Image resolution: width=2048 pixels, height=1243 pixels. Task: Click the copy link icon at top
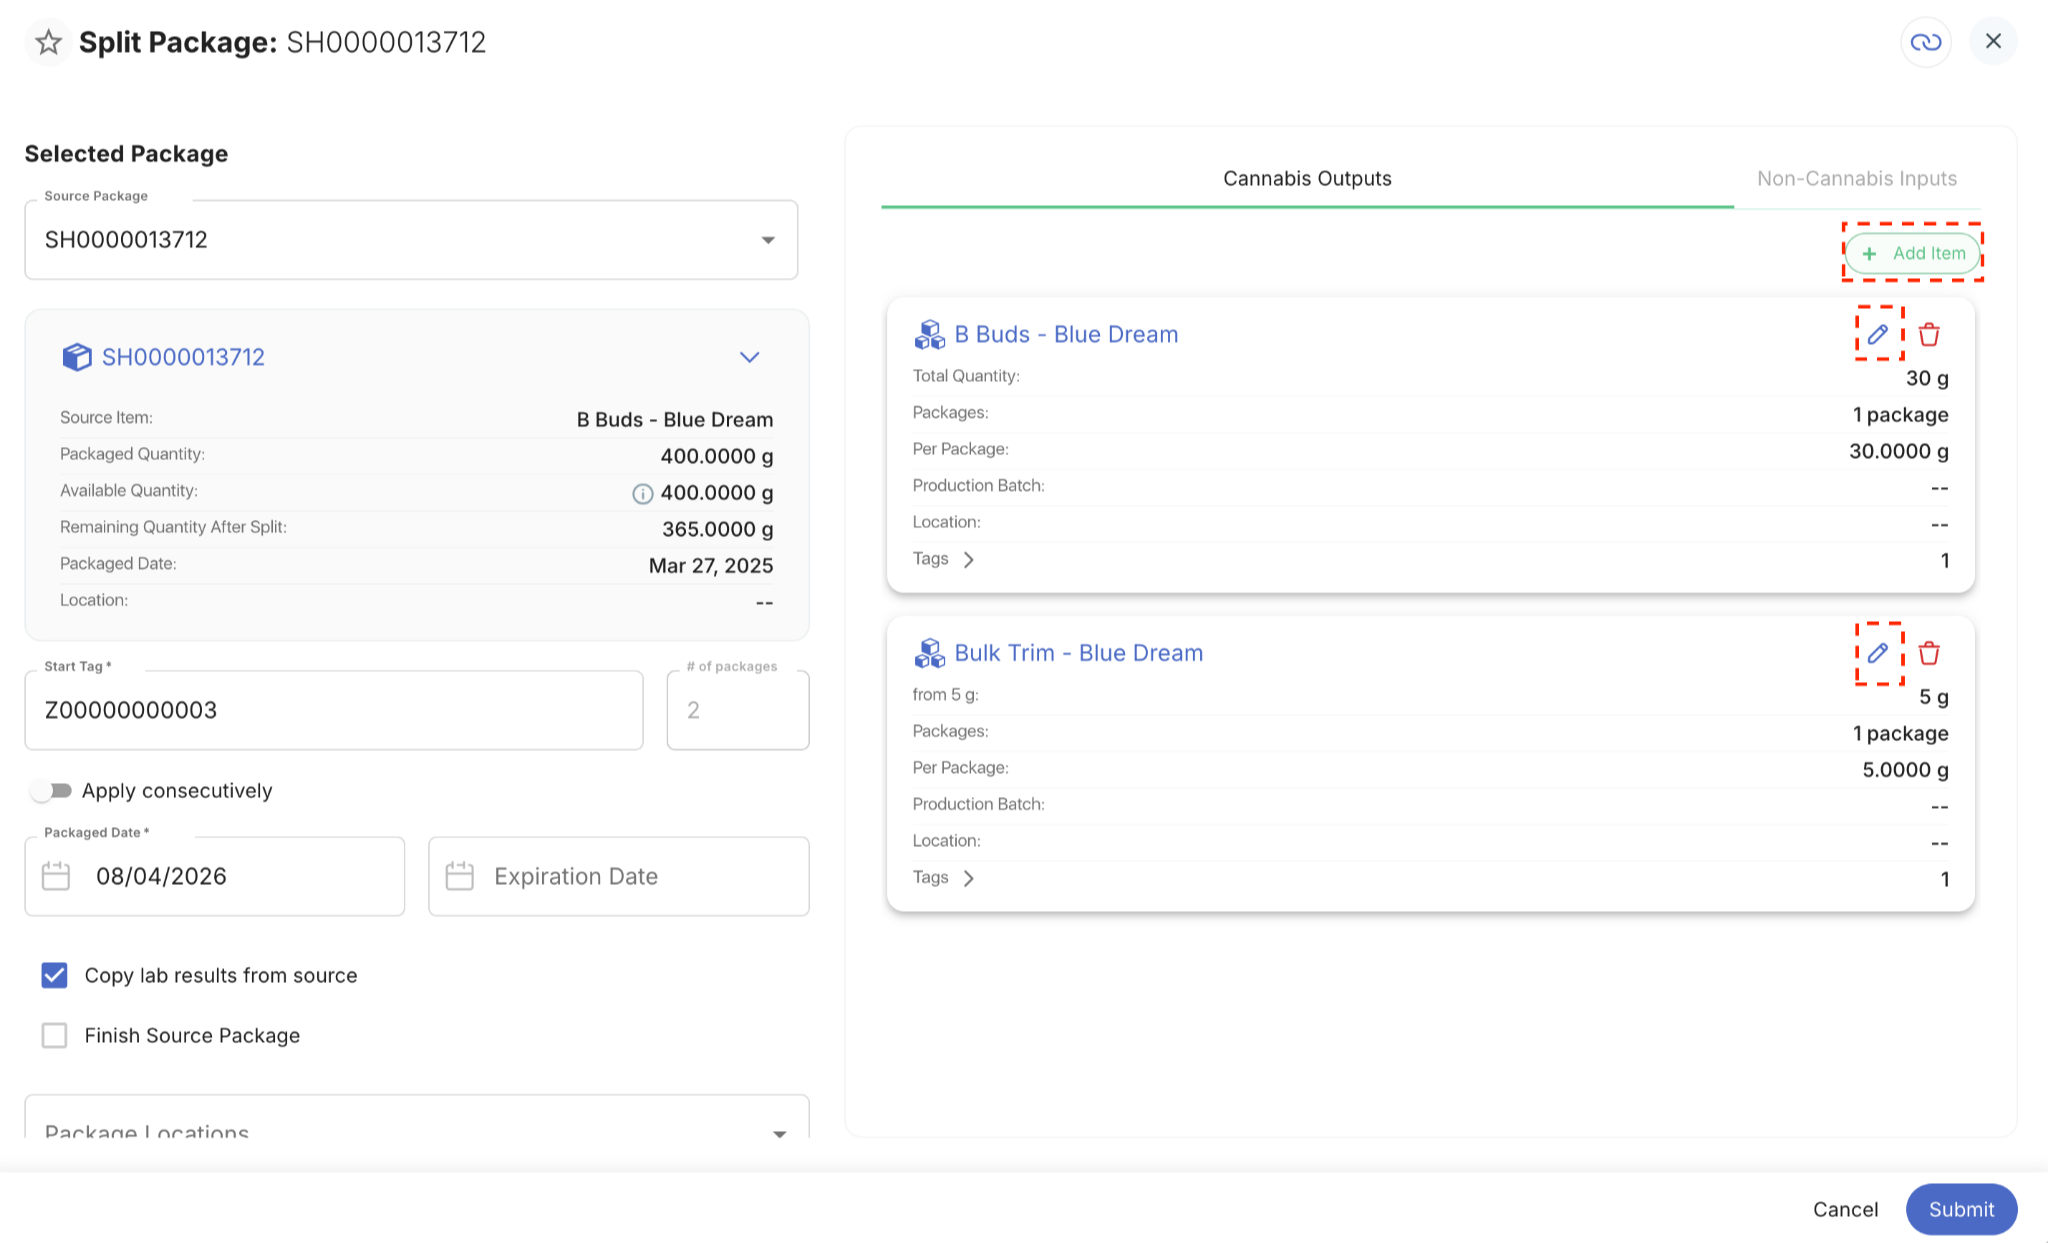[x=1925, y=42]
